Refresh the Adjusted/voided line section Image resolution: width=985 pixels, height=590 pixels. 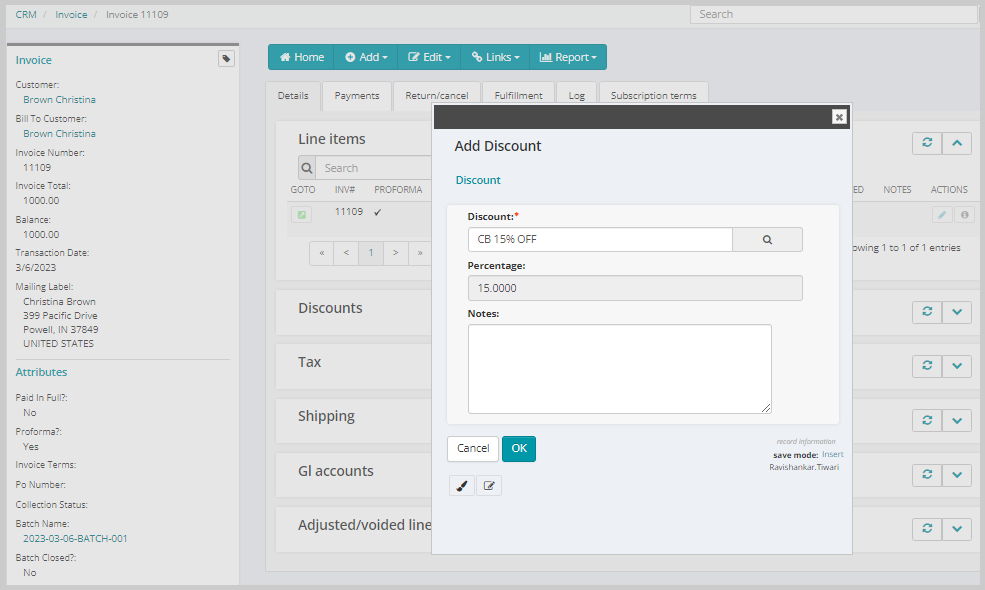(x=927, y=528)
